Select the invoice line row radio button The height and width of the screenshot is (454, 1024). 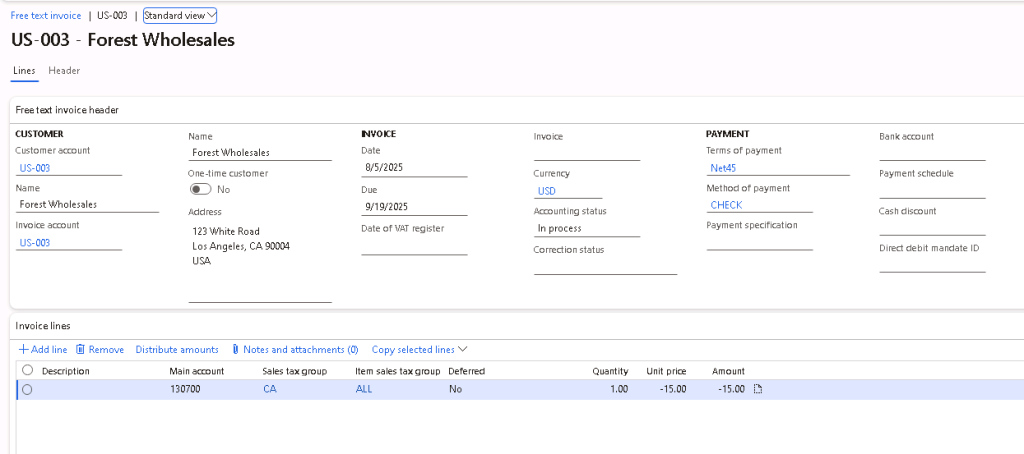click(27, 390)
